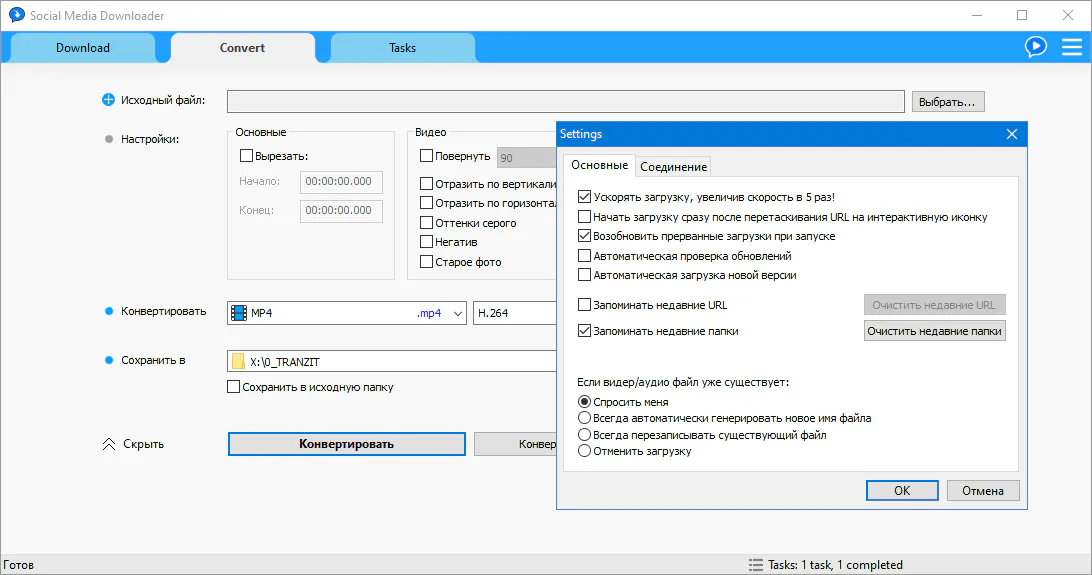This screenshot has width=1092, height=575.
Task: Enable the Вырезать checkbox
Action: pos(246,156)
